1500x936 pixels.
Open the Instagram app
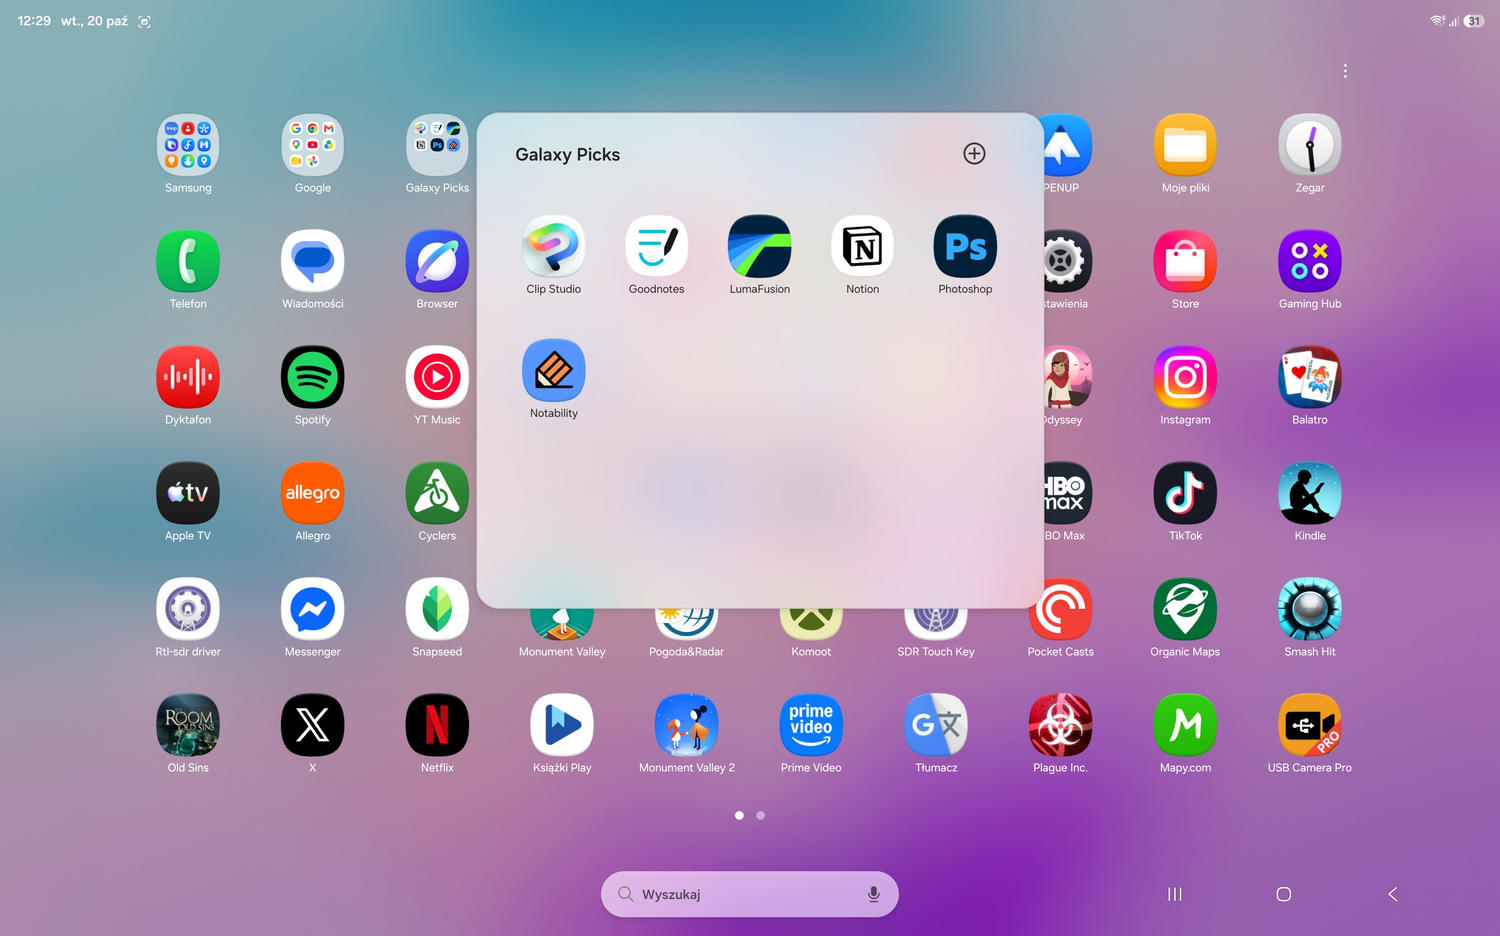(1185, 377)
